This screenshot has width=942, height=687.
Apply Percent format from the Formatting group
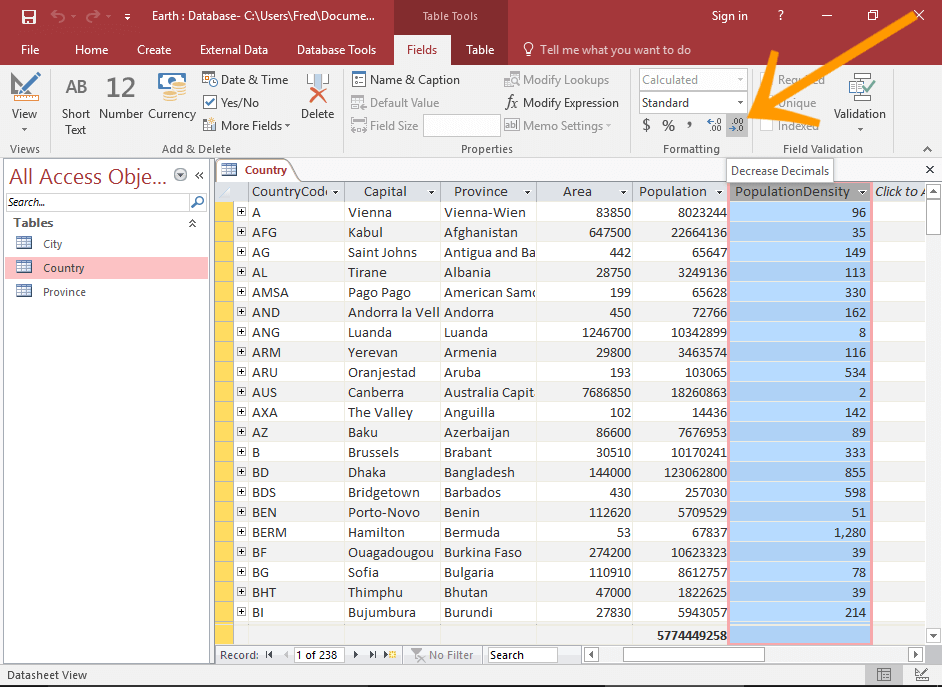point(668,125)
